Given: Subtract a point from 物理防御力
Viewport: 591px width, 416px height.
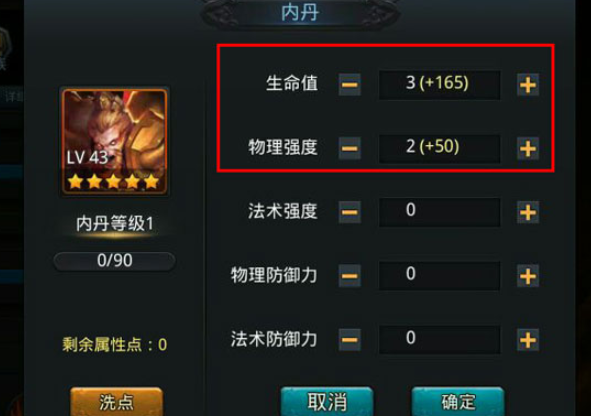Looking at the screenshot, I should 349,276.
